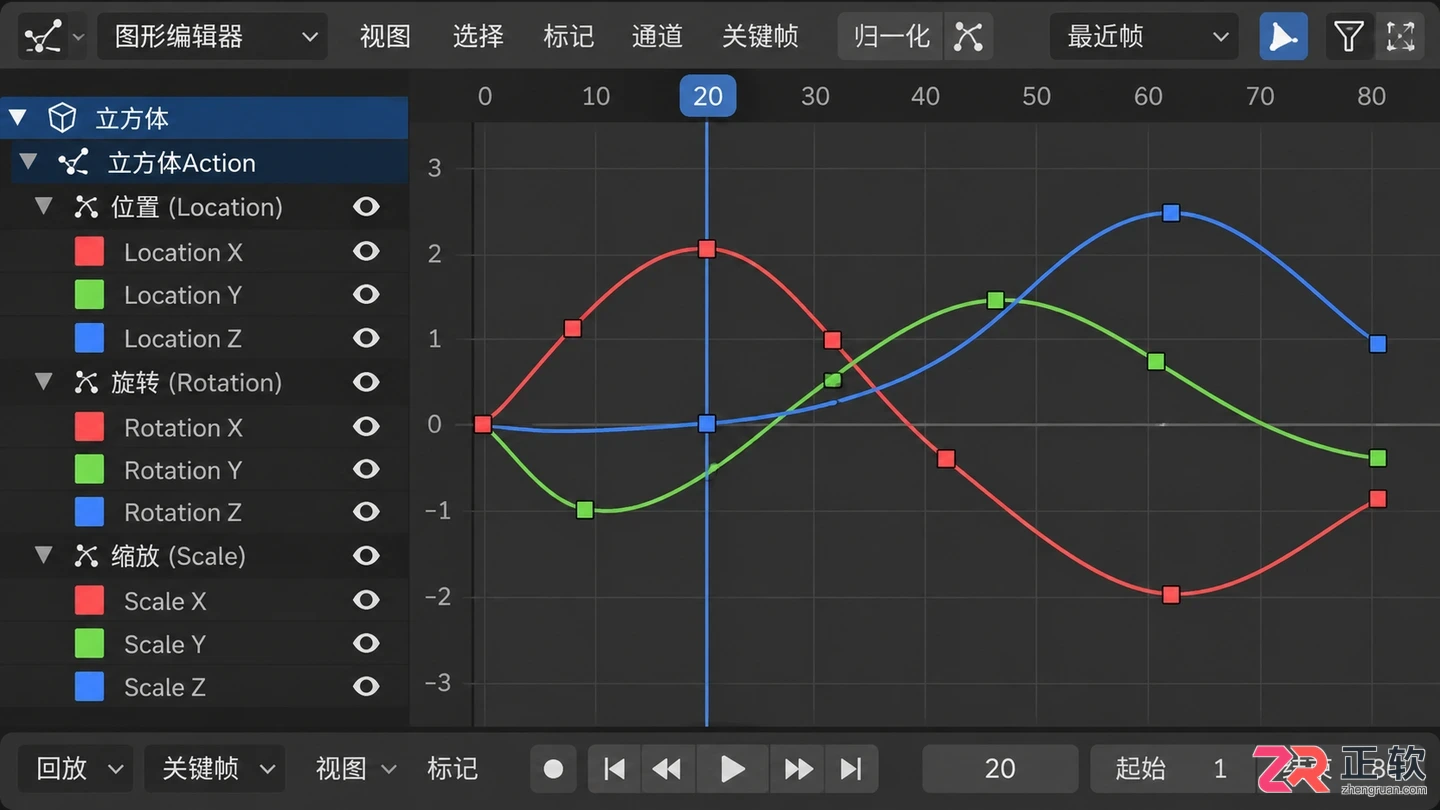
Task: Play the animation
Action: pyautogui.click(x=733, y=768)
